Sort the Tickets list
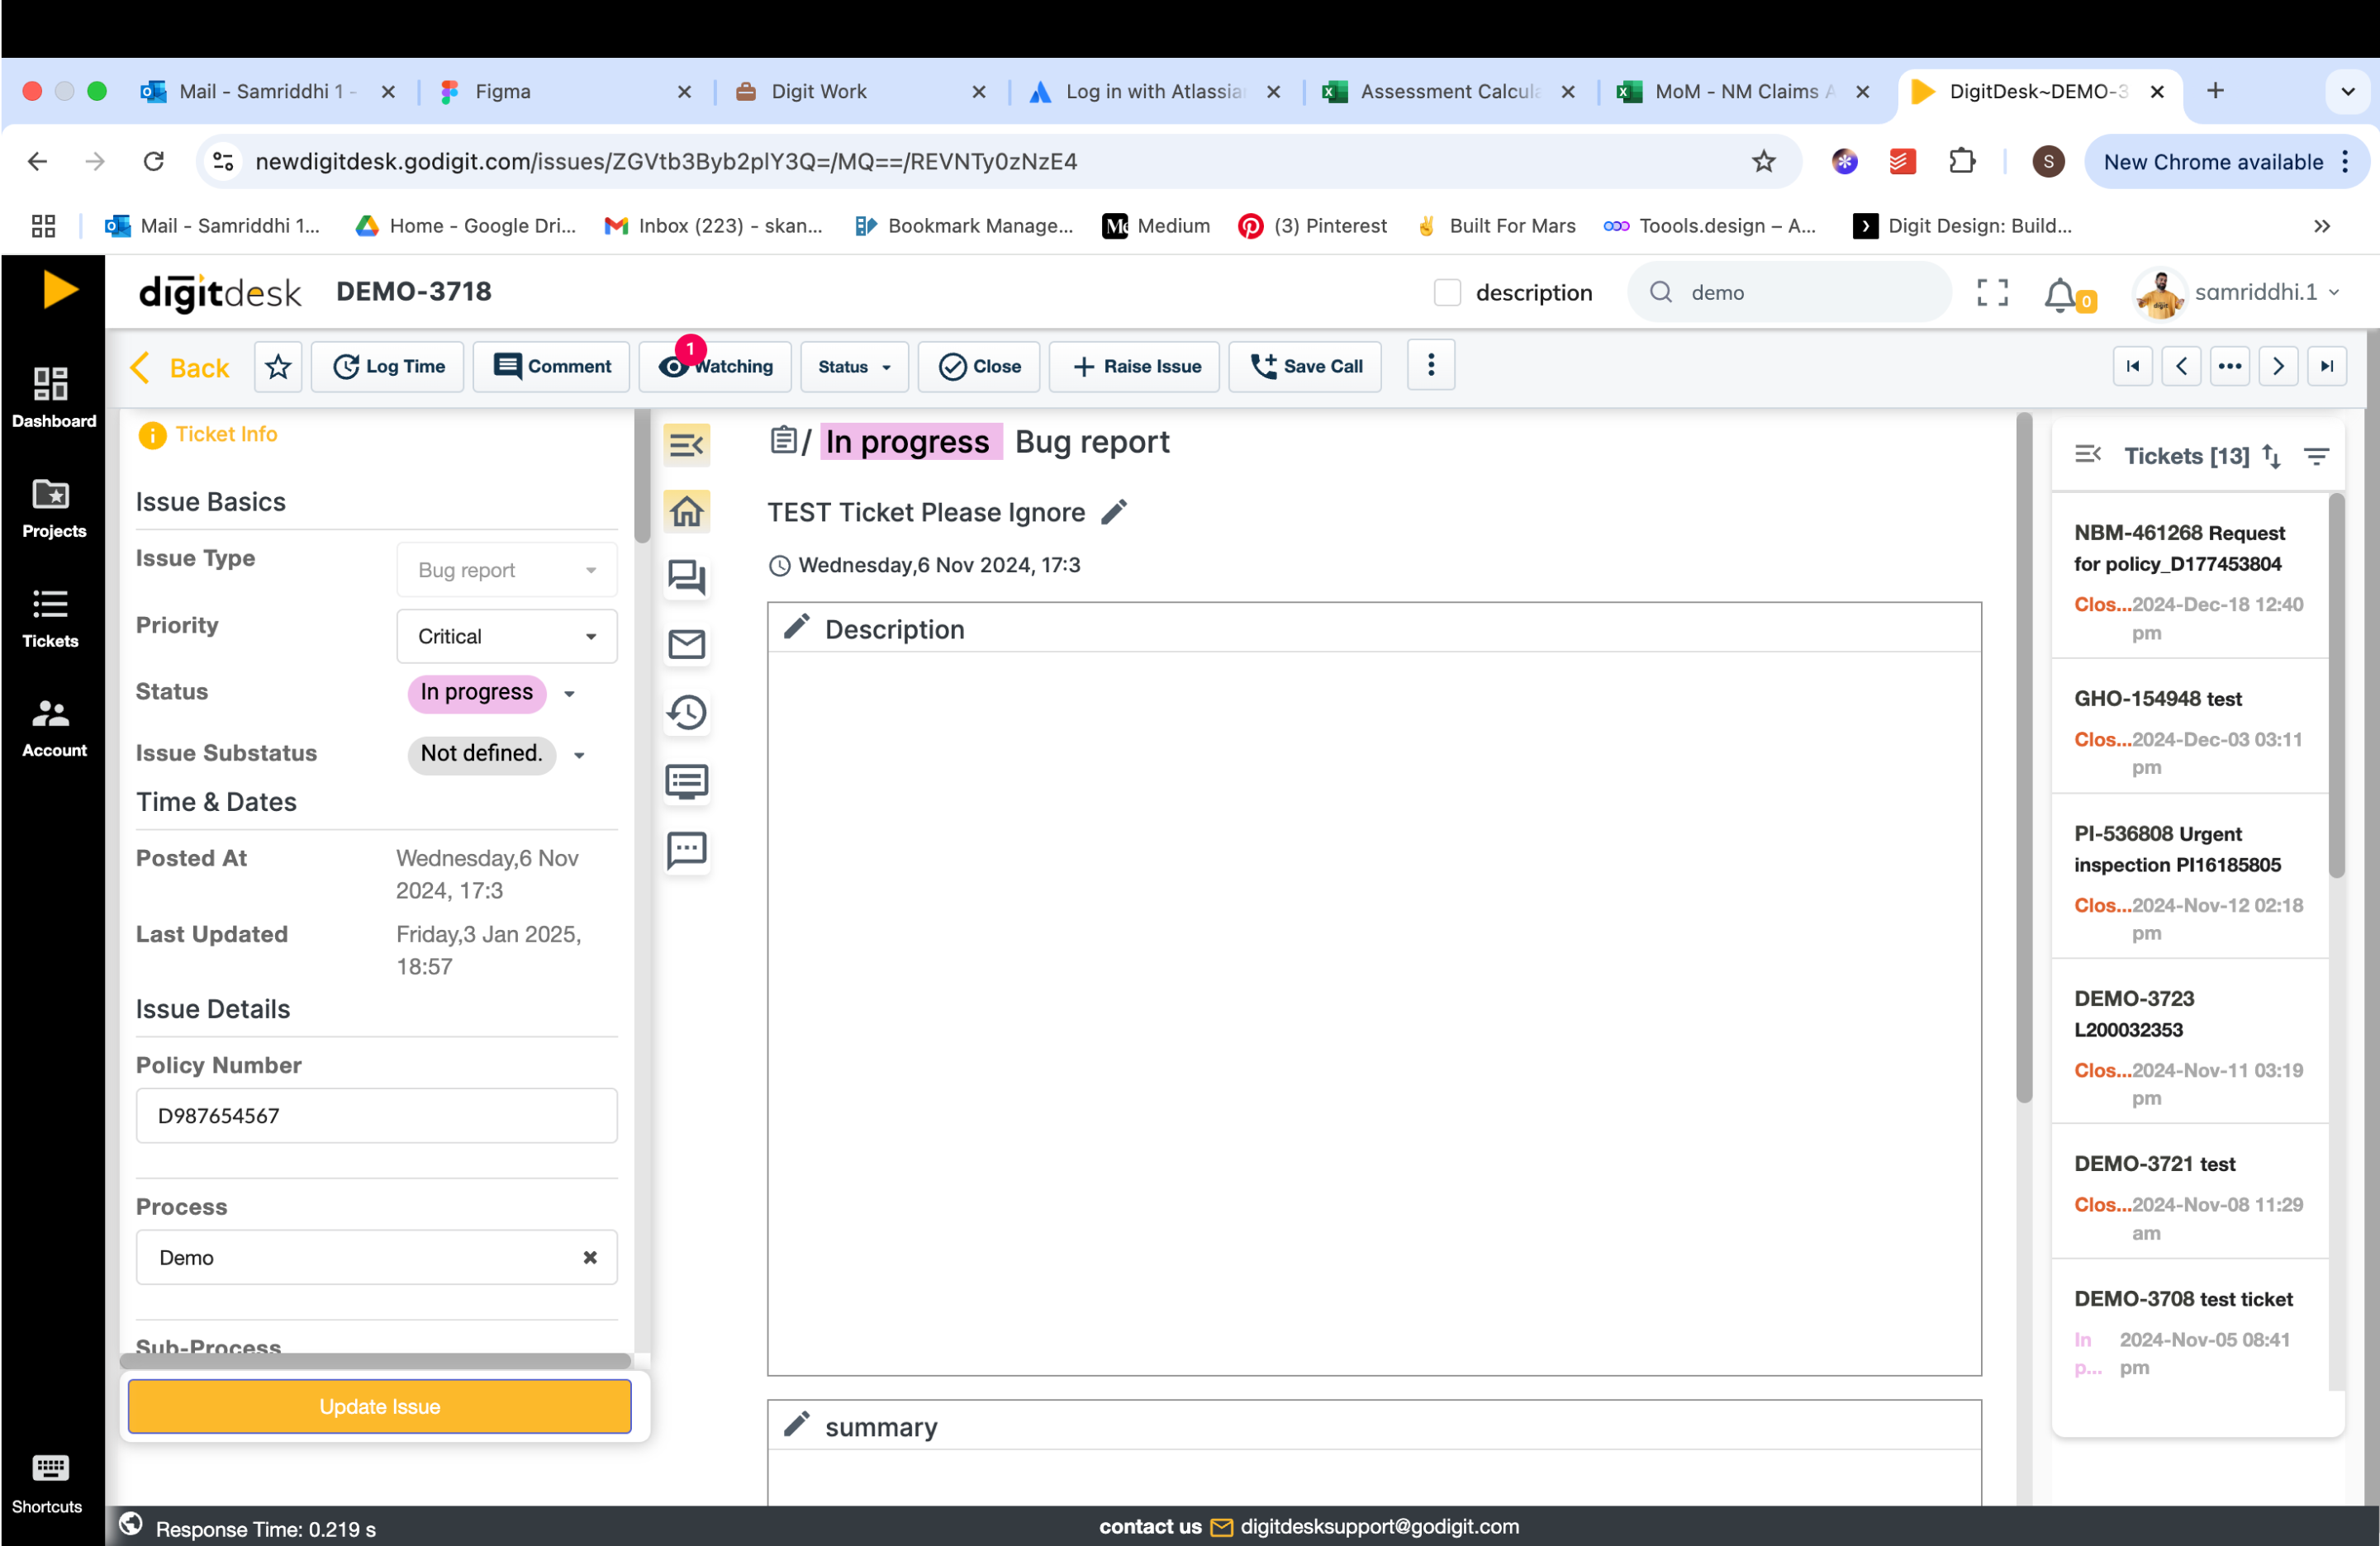 tap(2272, 456)
